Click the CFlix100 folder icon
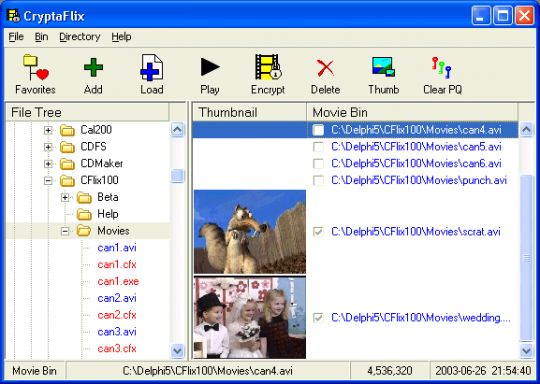 click(x=67, y=181)
